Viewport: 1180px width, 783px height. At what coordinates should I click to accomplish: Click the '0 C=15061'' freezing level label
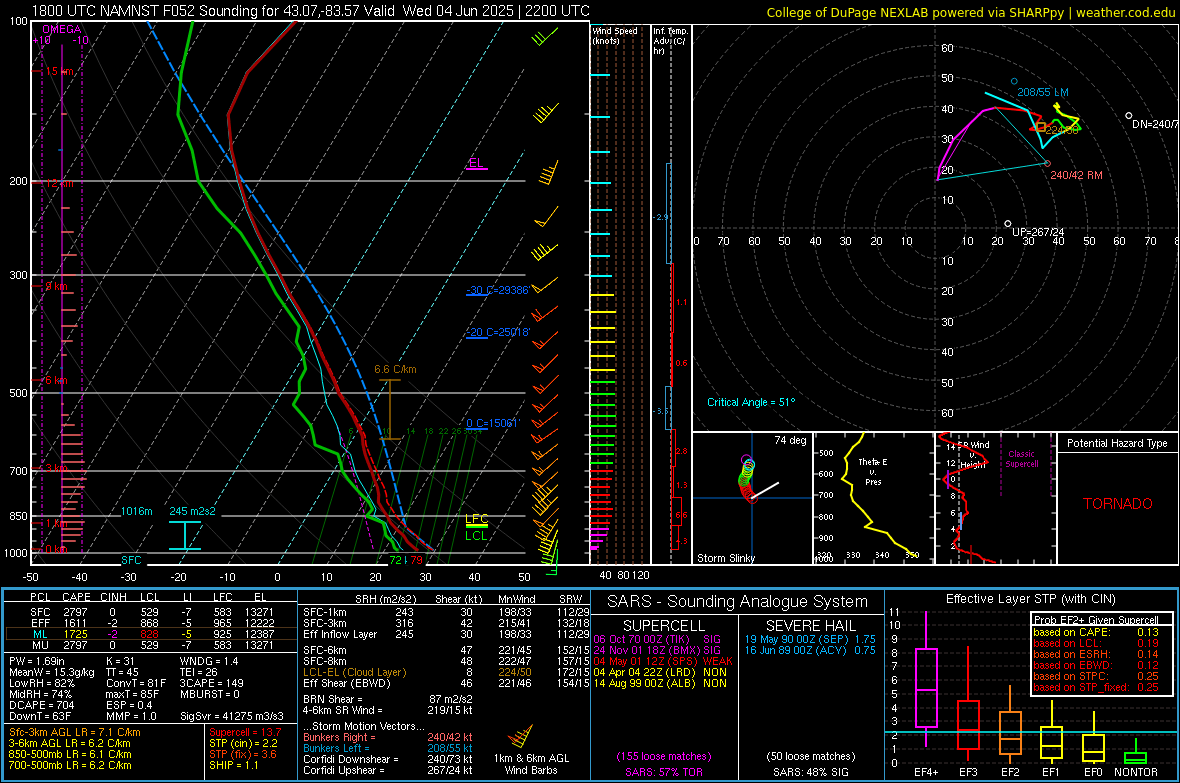pos(493,423)
